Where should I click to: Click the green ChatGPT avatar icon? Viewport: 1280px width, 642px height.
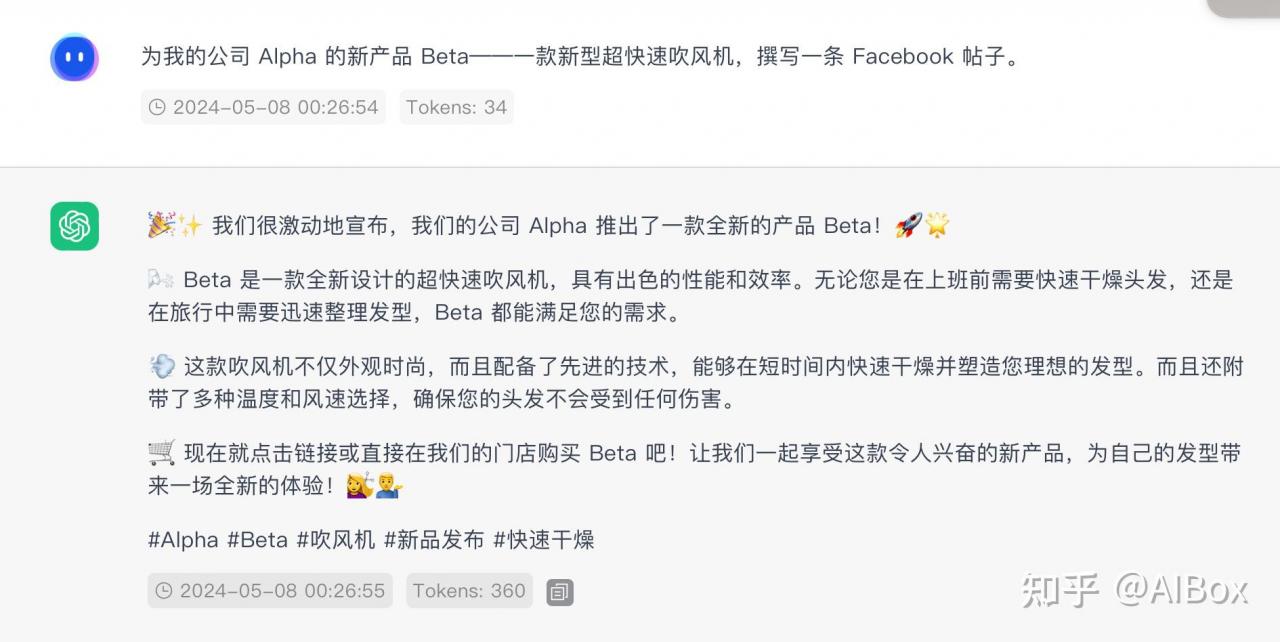[x=74, y=226]
